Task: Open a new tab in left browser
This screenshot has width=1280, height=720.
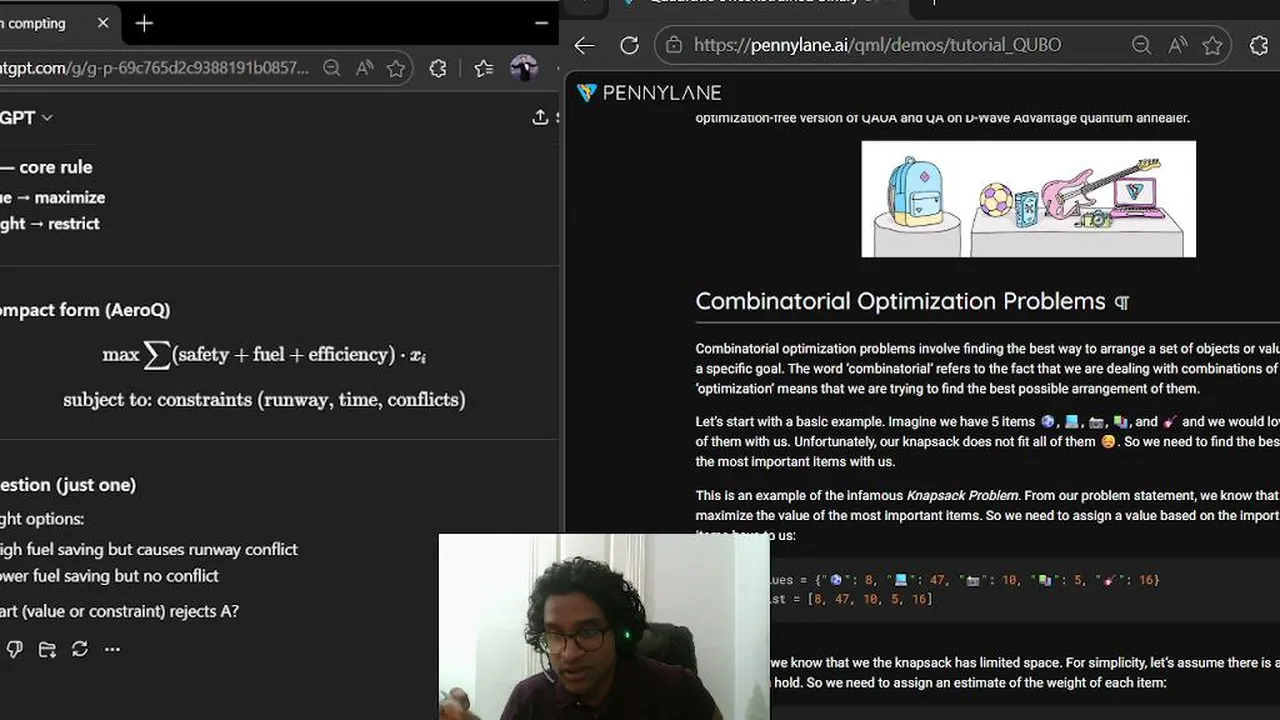Action: 144,23
